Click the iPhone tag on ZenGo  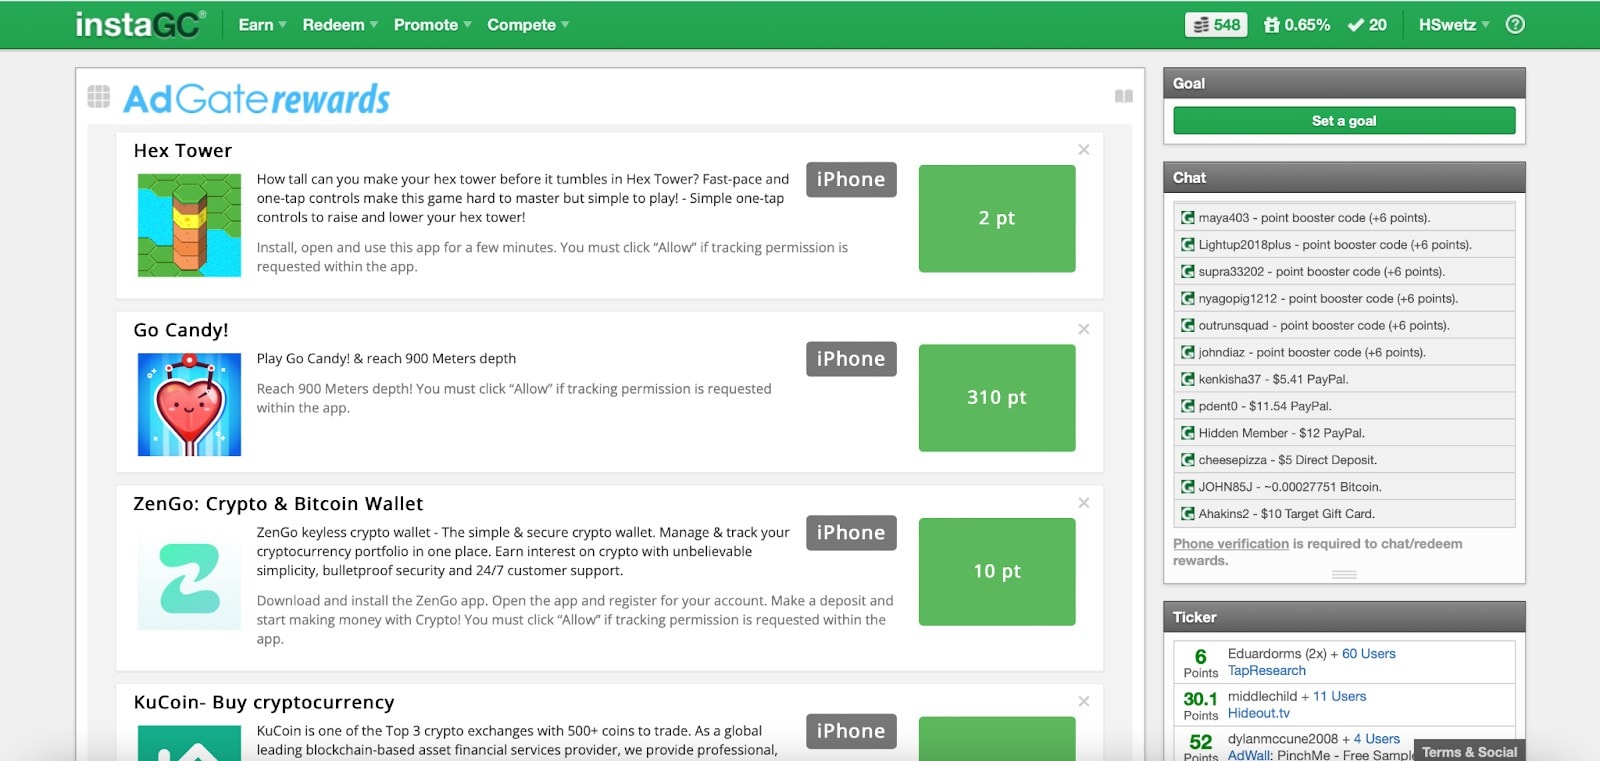pyautogui.click(x=851, y=533)
